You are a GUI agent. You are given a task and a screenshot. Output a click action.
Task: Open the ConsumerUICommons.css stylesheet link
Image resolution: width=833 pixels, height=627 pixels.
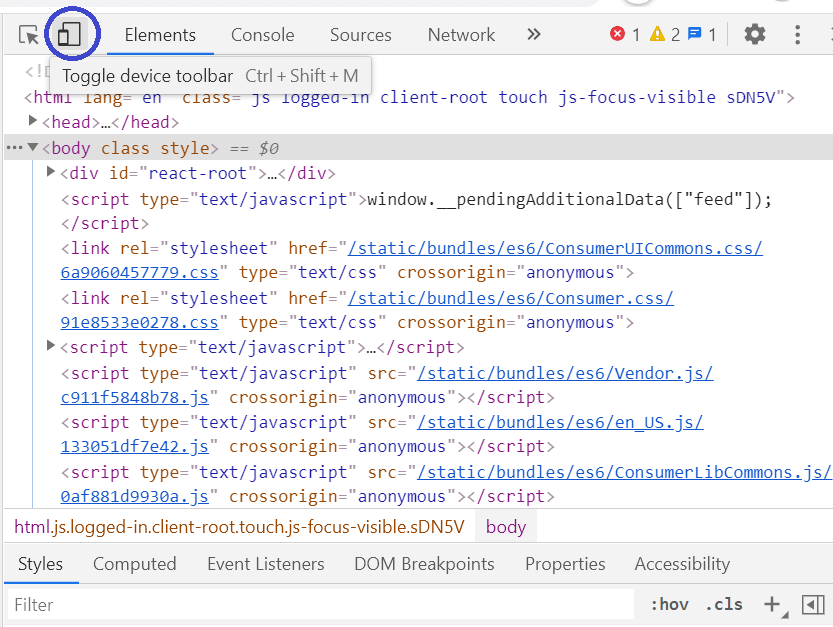pyautogui.click(x=555, y=248)
